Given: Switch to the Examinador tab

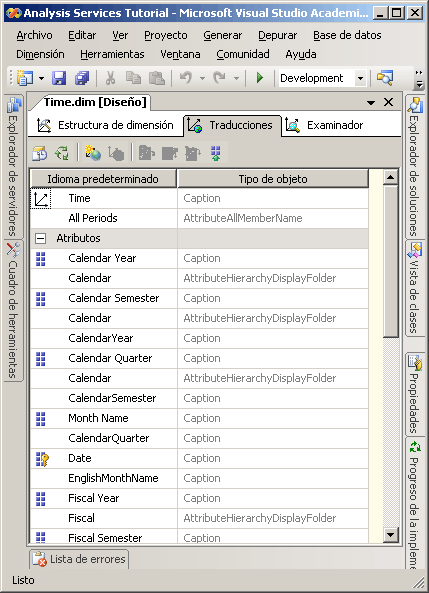Looking at the screenshot, I should [x=325, y=125].
